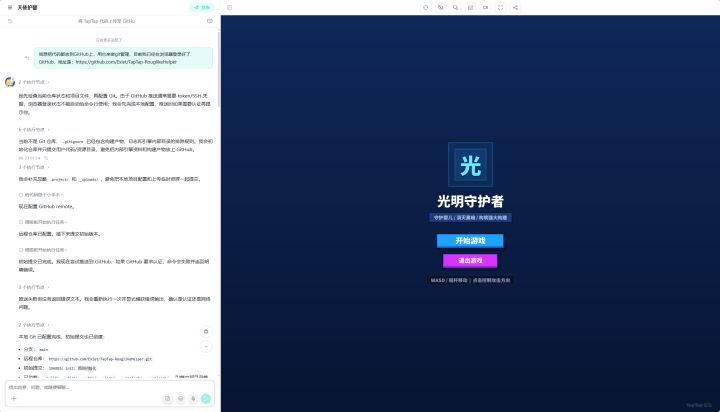Click the microphone icon in chat input
The width and height of the screenshot is (720, 412).
click(x=193, y=399)
